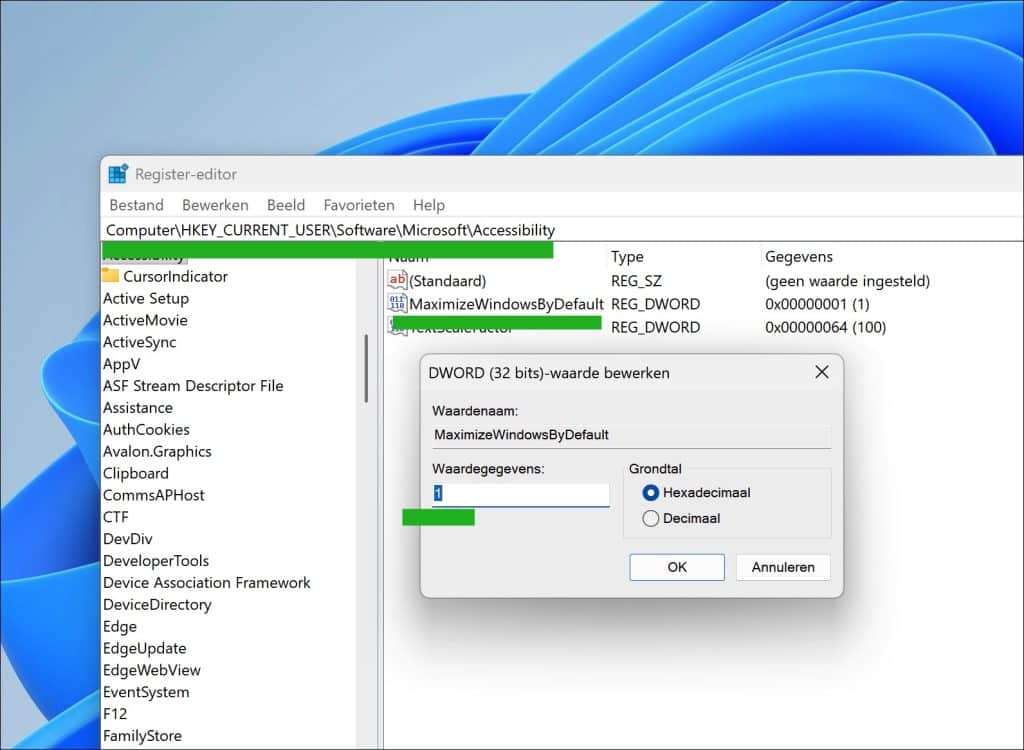This screenshot has height=750, width=1024.
Task: Click REG_SZ type cell
Action: [636, 281]
